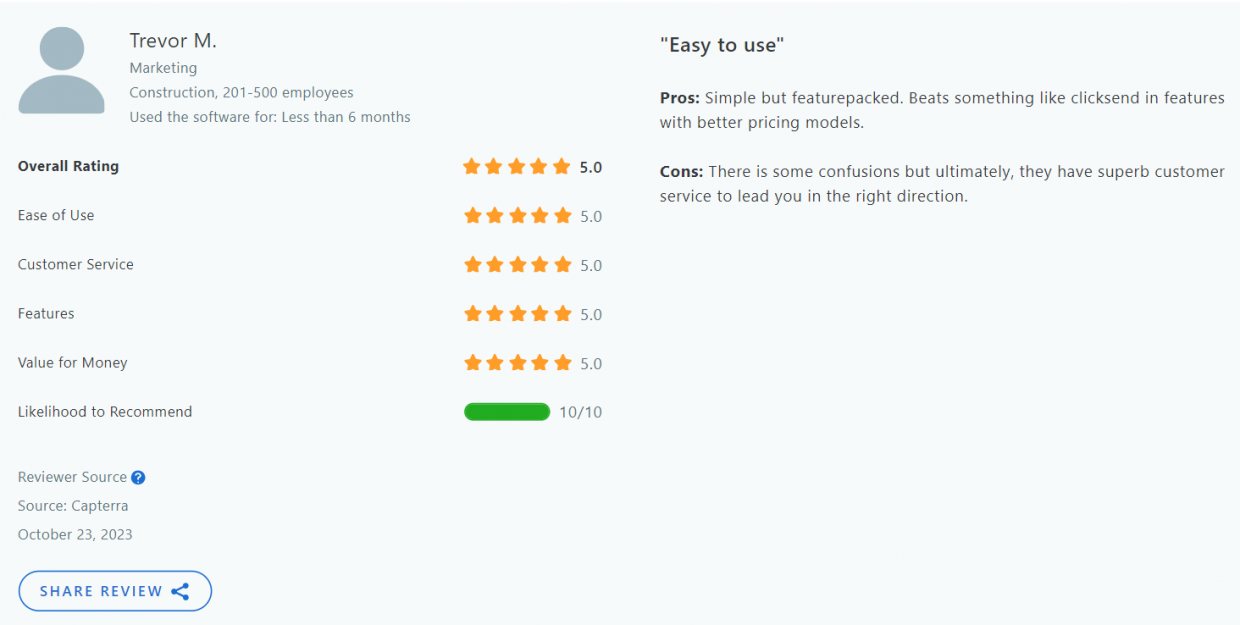Click the Source: Capterra text
This screenshot has width=1240, height=625.
pos(72,505)
